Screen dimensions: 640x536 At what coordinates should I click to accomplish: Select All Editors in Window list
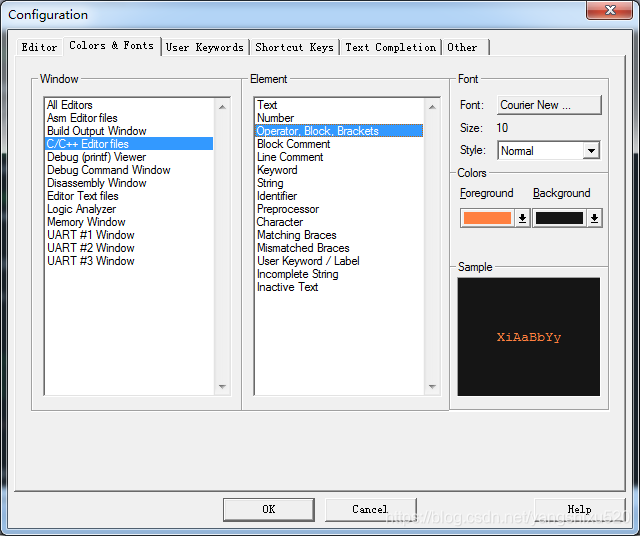pos(129,105)
